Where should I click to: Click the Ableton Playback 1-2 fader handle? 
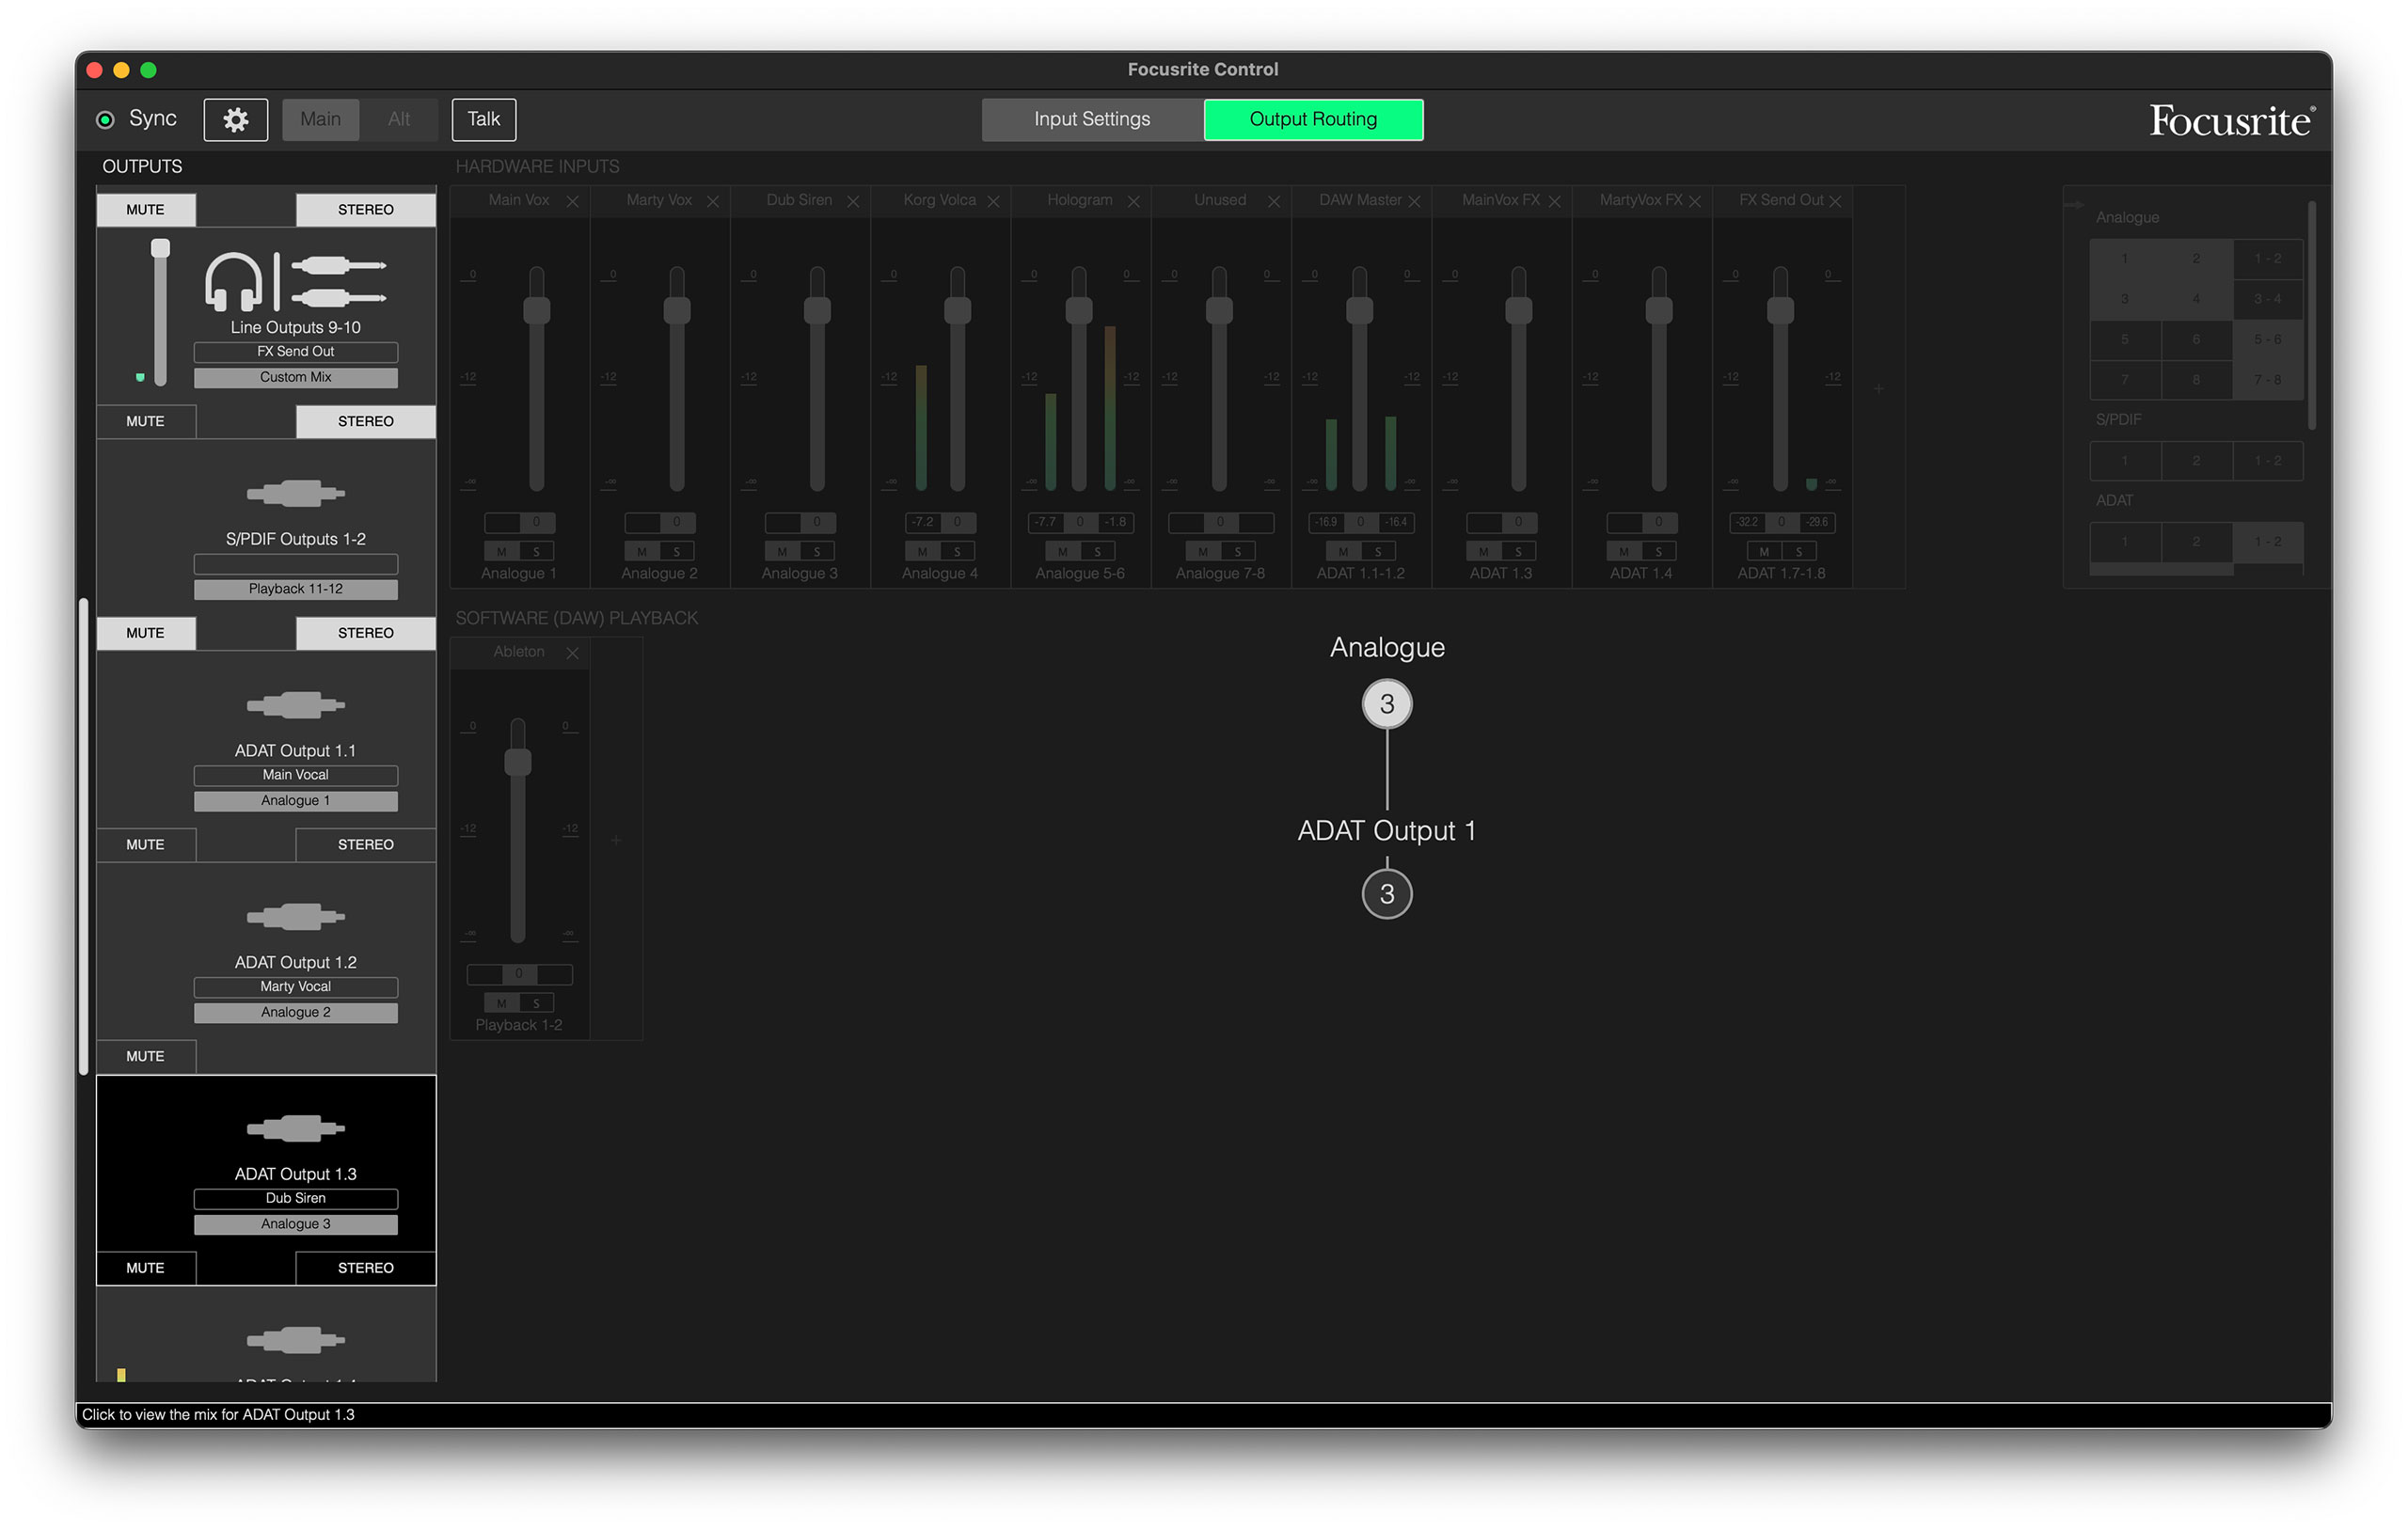[518, 763]
